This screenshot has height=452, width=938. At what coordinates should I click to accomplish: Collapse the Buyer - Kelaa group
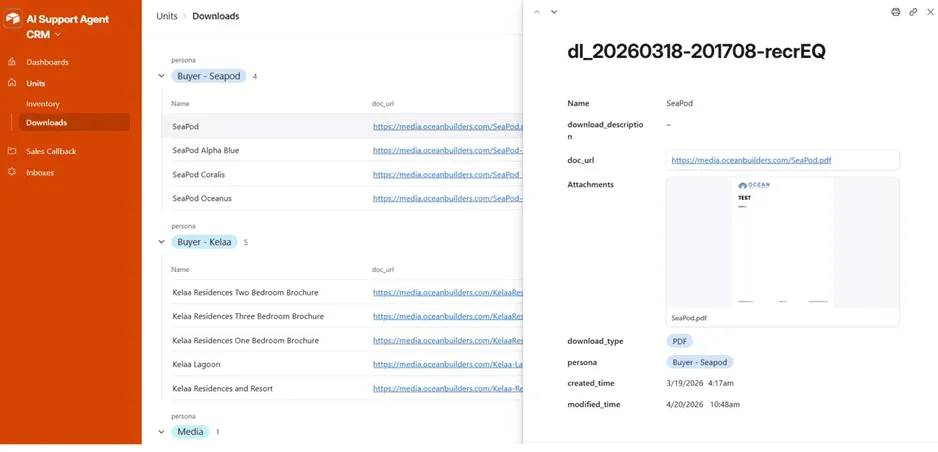[160, 242]
